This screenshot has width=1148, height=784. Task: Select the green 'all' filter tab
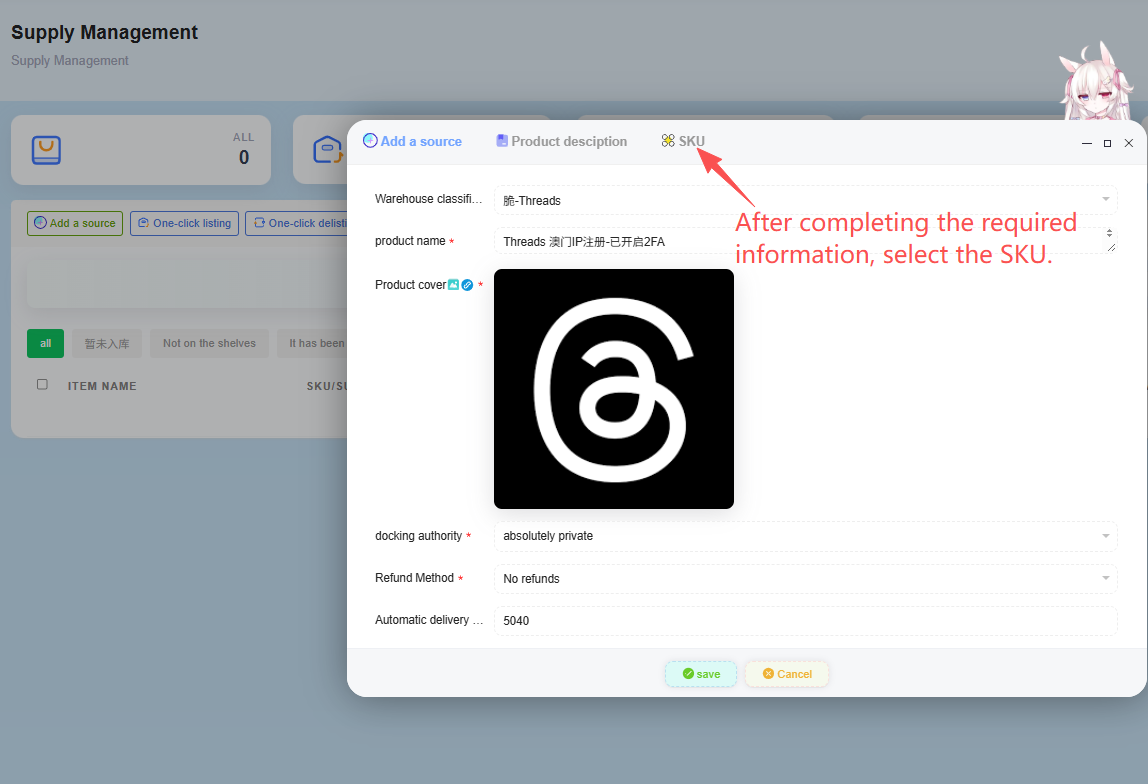coord(45,343)
